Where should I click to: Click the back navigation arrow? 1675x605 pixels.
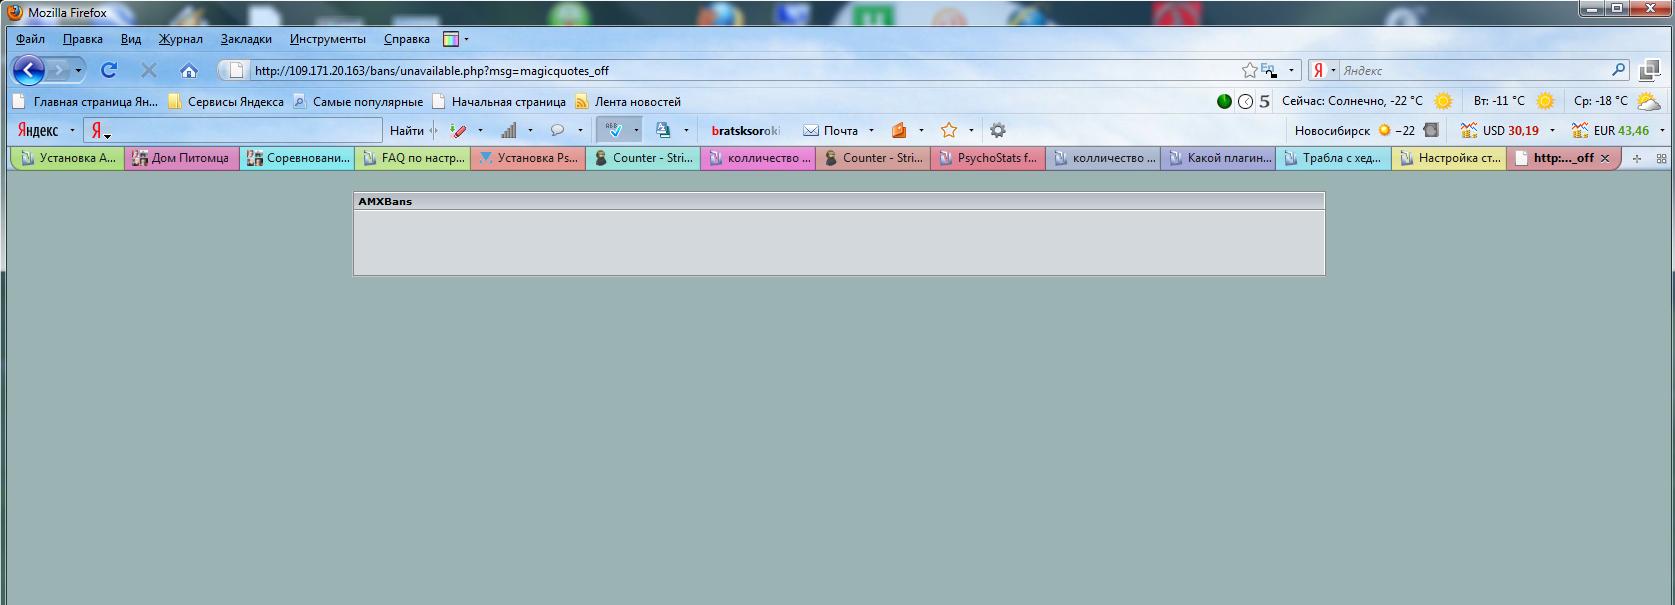tap(29, 70)
